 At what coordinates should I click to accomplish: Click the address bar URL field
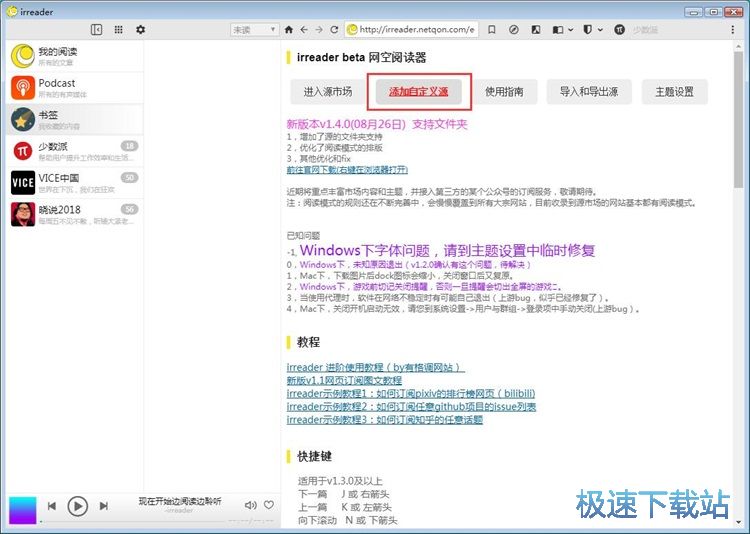coord(410,30)
